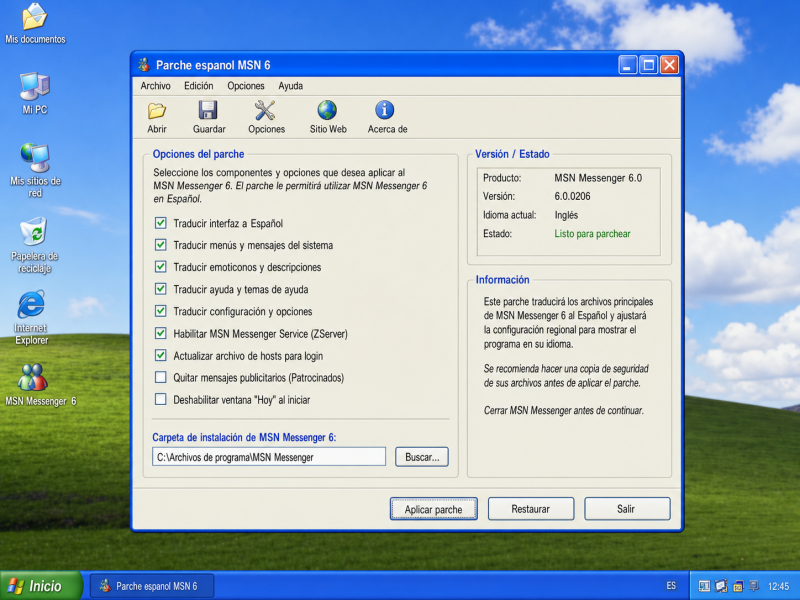Toggle Traducir menús y mensajes del sistema
800x600 pixels.
[161, 245]
